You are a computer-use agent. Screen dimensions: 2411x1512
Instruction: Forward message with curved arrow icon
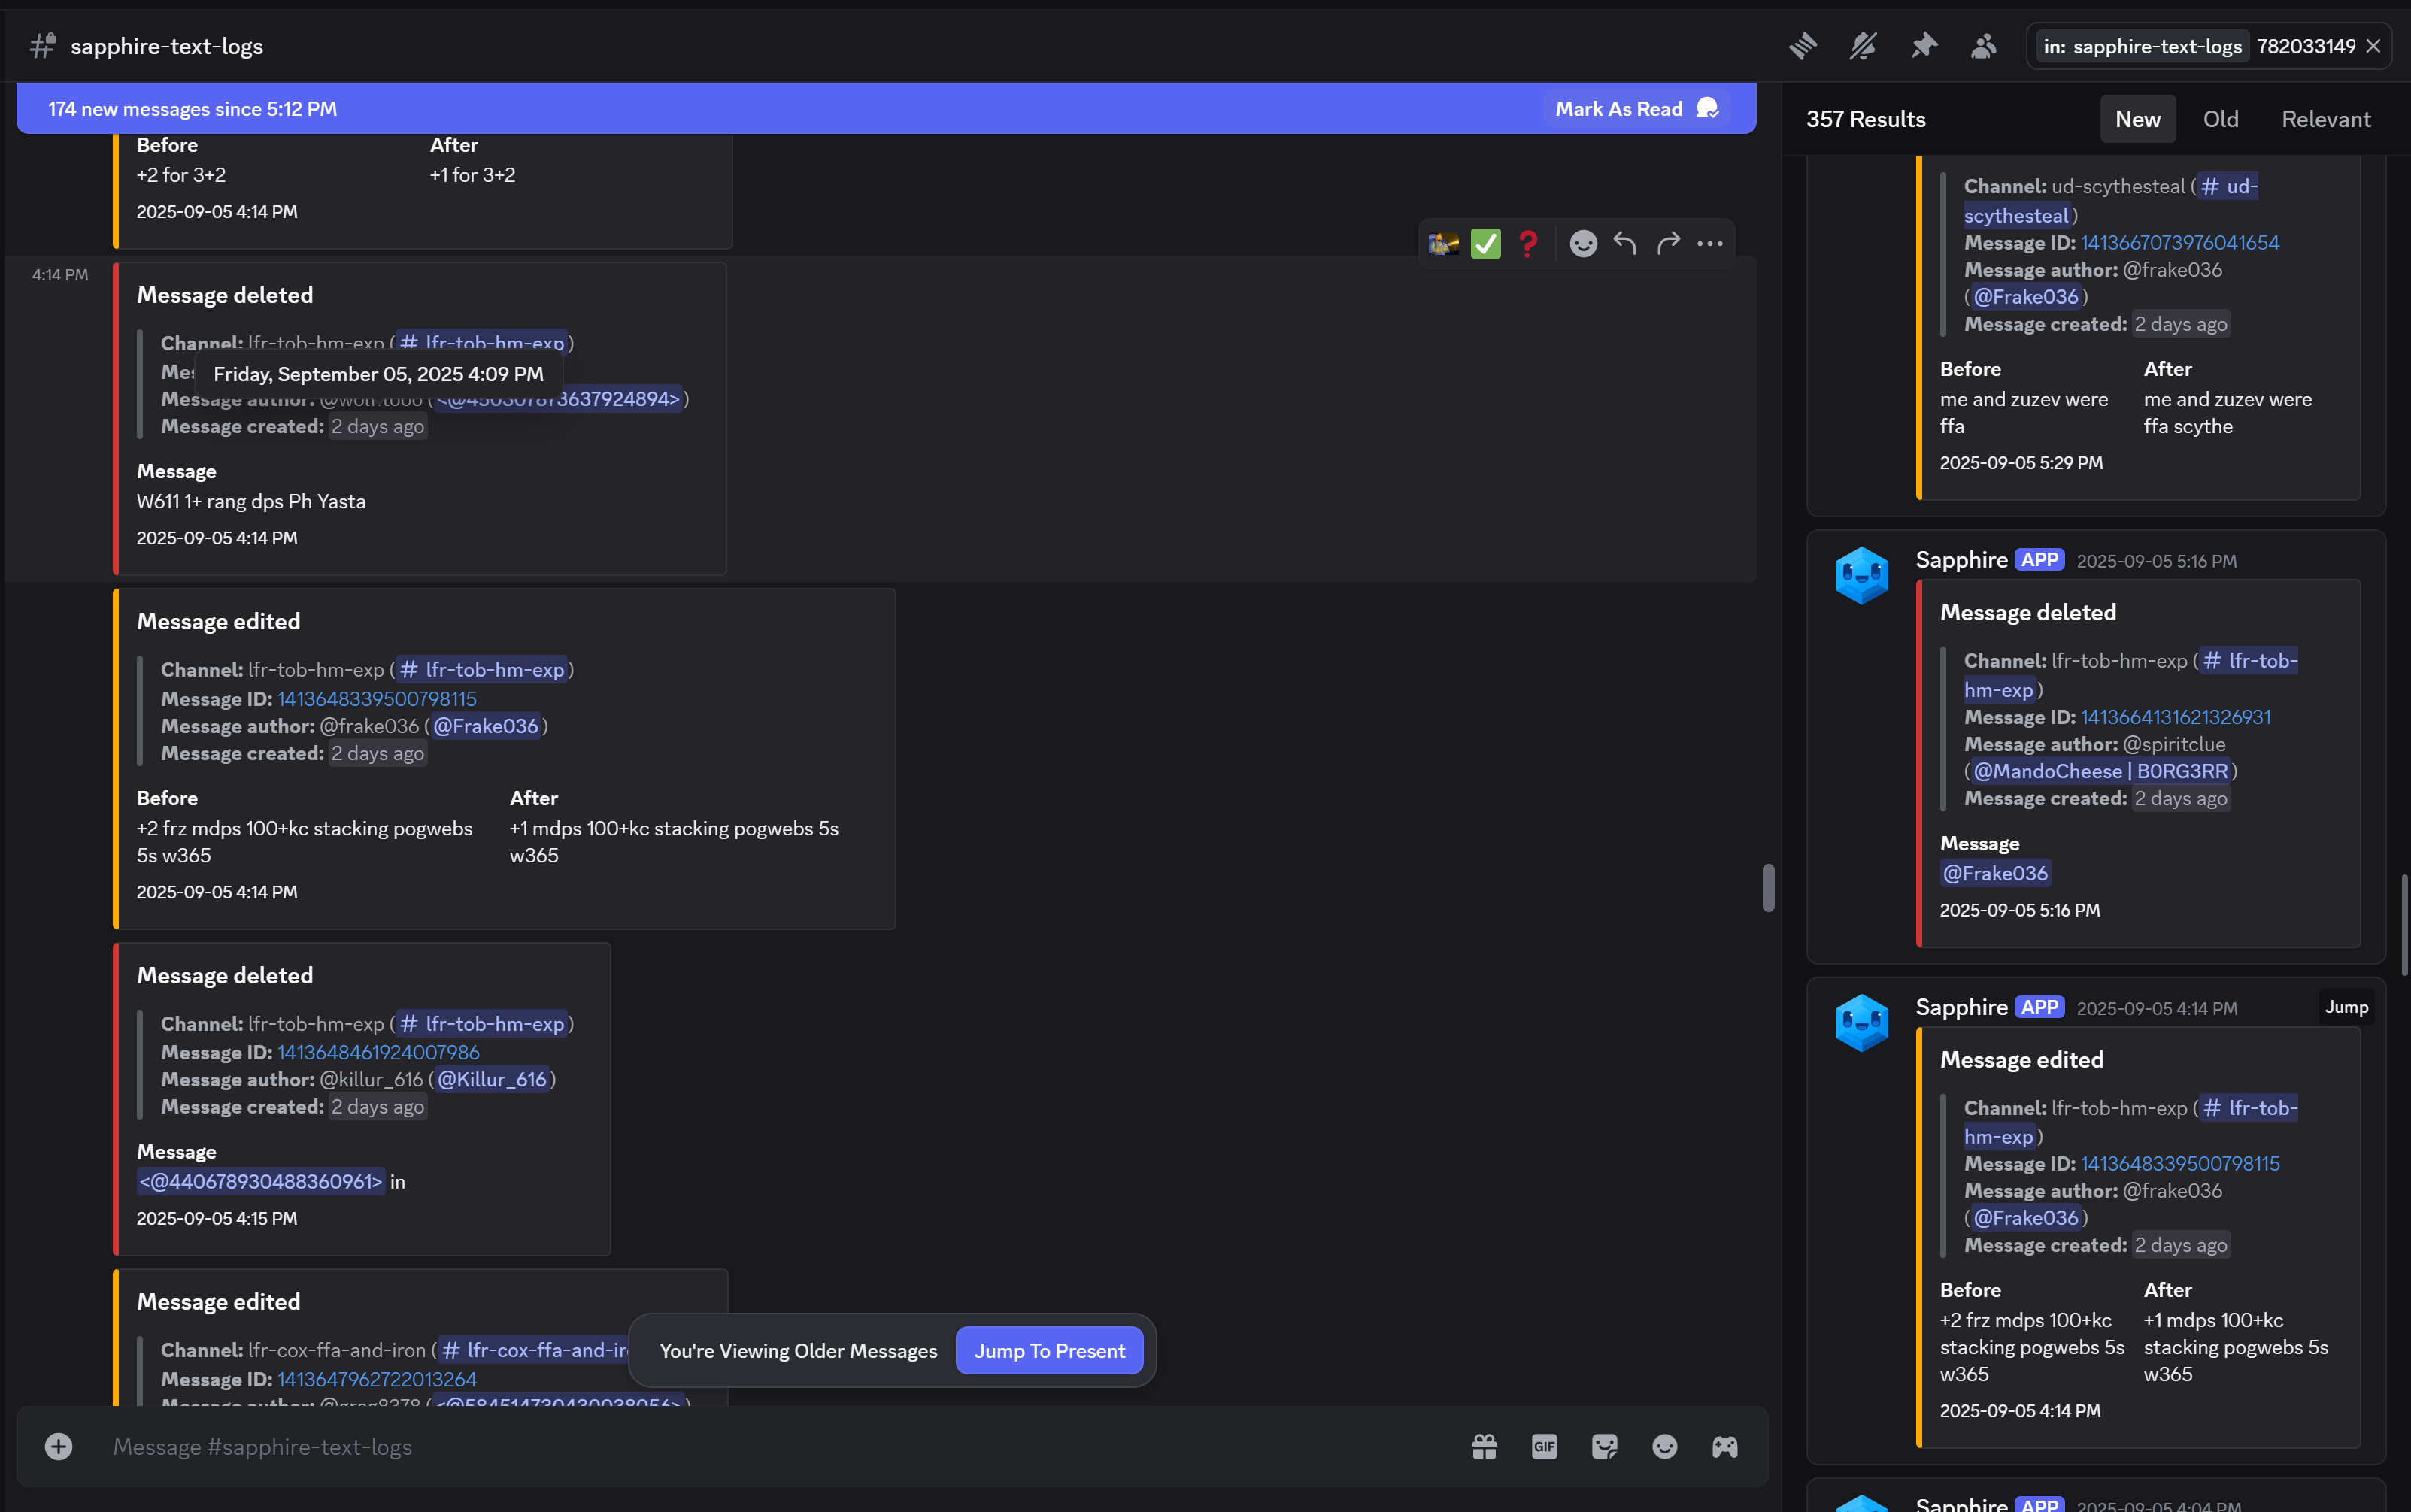coord(1668,243)
